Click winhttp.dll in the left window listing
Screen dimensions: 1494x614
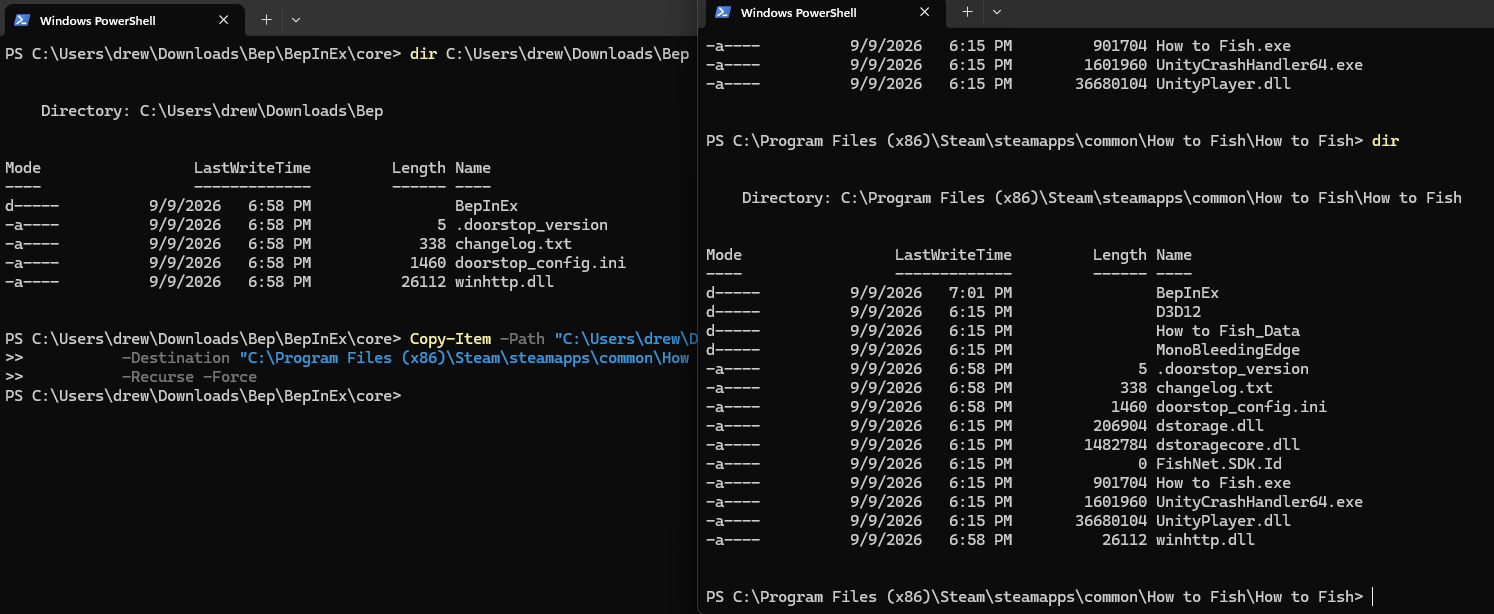(x=504, y=282)
